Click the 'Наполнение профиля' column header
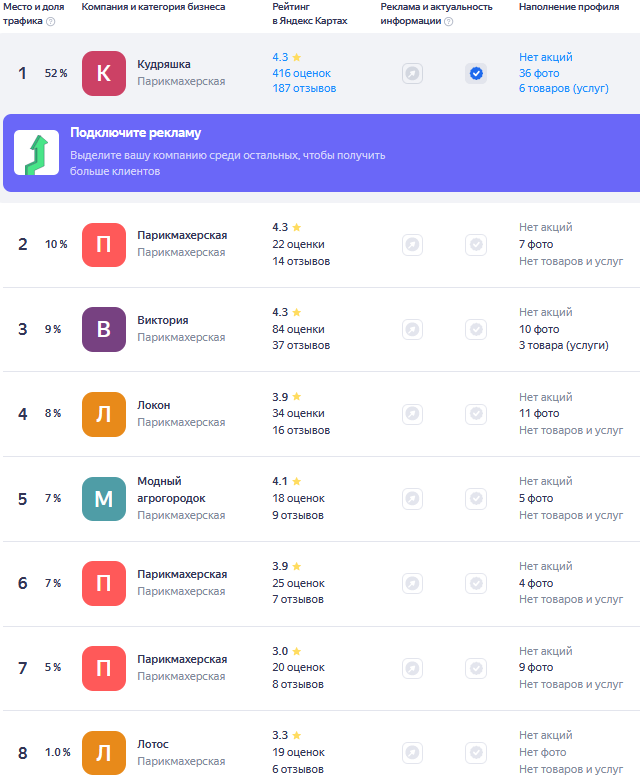The image size is (640, 784). (569, 7)
